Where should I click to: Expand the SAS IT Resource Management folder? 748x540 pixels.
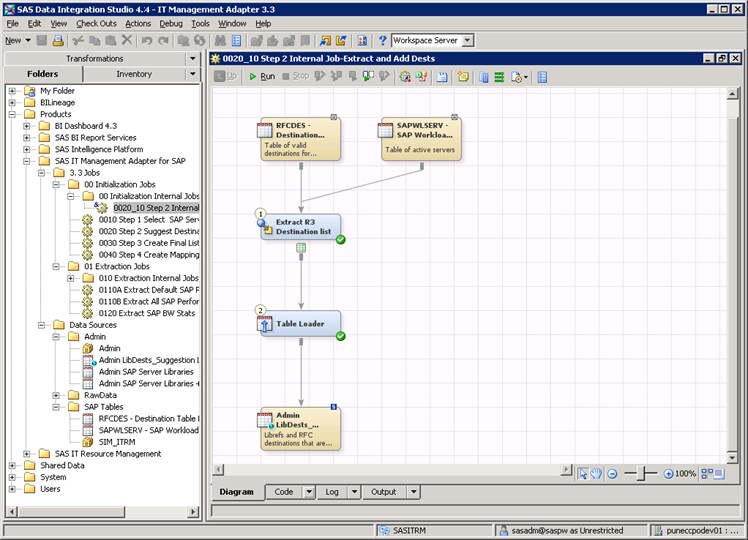(x=27, y=454)
